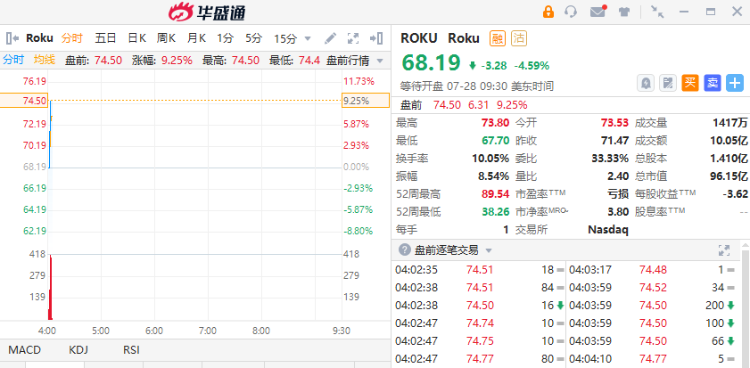The width and height of the screenshot is (750, 368).
Task: Click the 华盛通 logo
Action: pyautogui.click(x=207, y=12)
